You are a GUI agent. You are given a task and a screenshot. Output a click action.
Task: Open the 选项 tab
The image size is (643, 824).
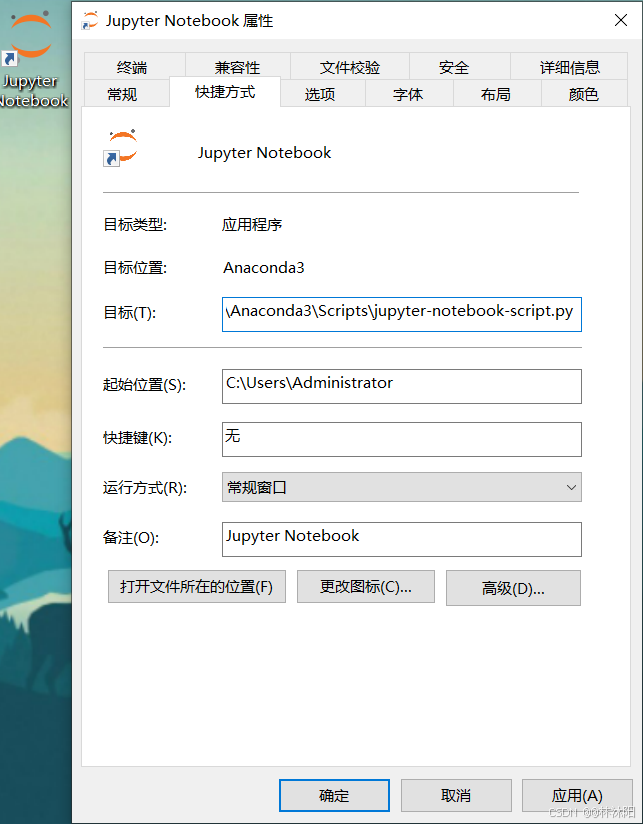click(323, 94)
